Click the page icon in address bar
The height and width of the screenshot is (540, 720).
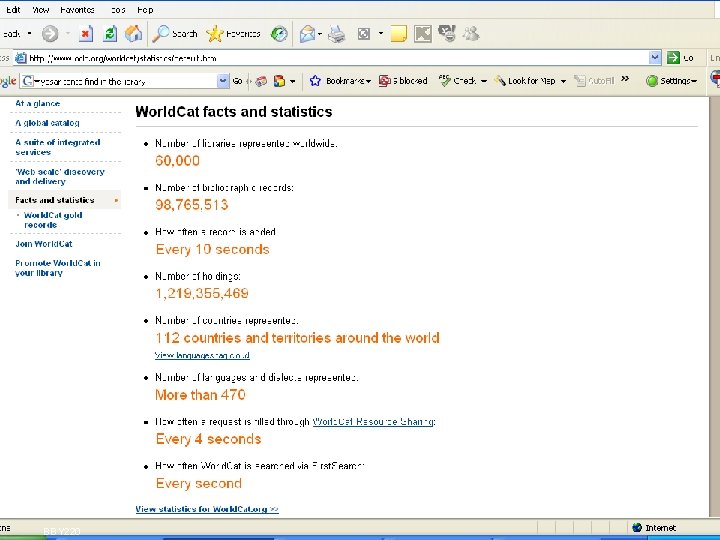pyautogui.click(x=21, y=58)
